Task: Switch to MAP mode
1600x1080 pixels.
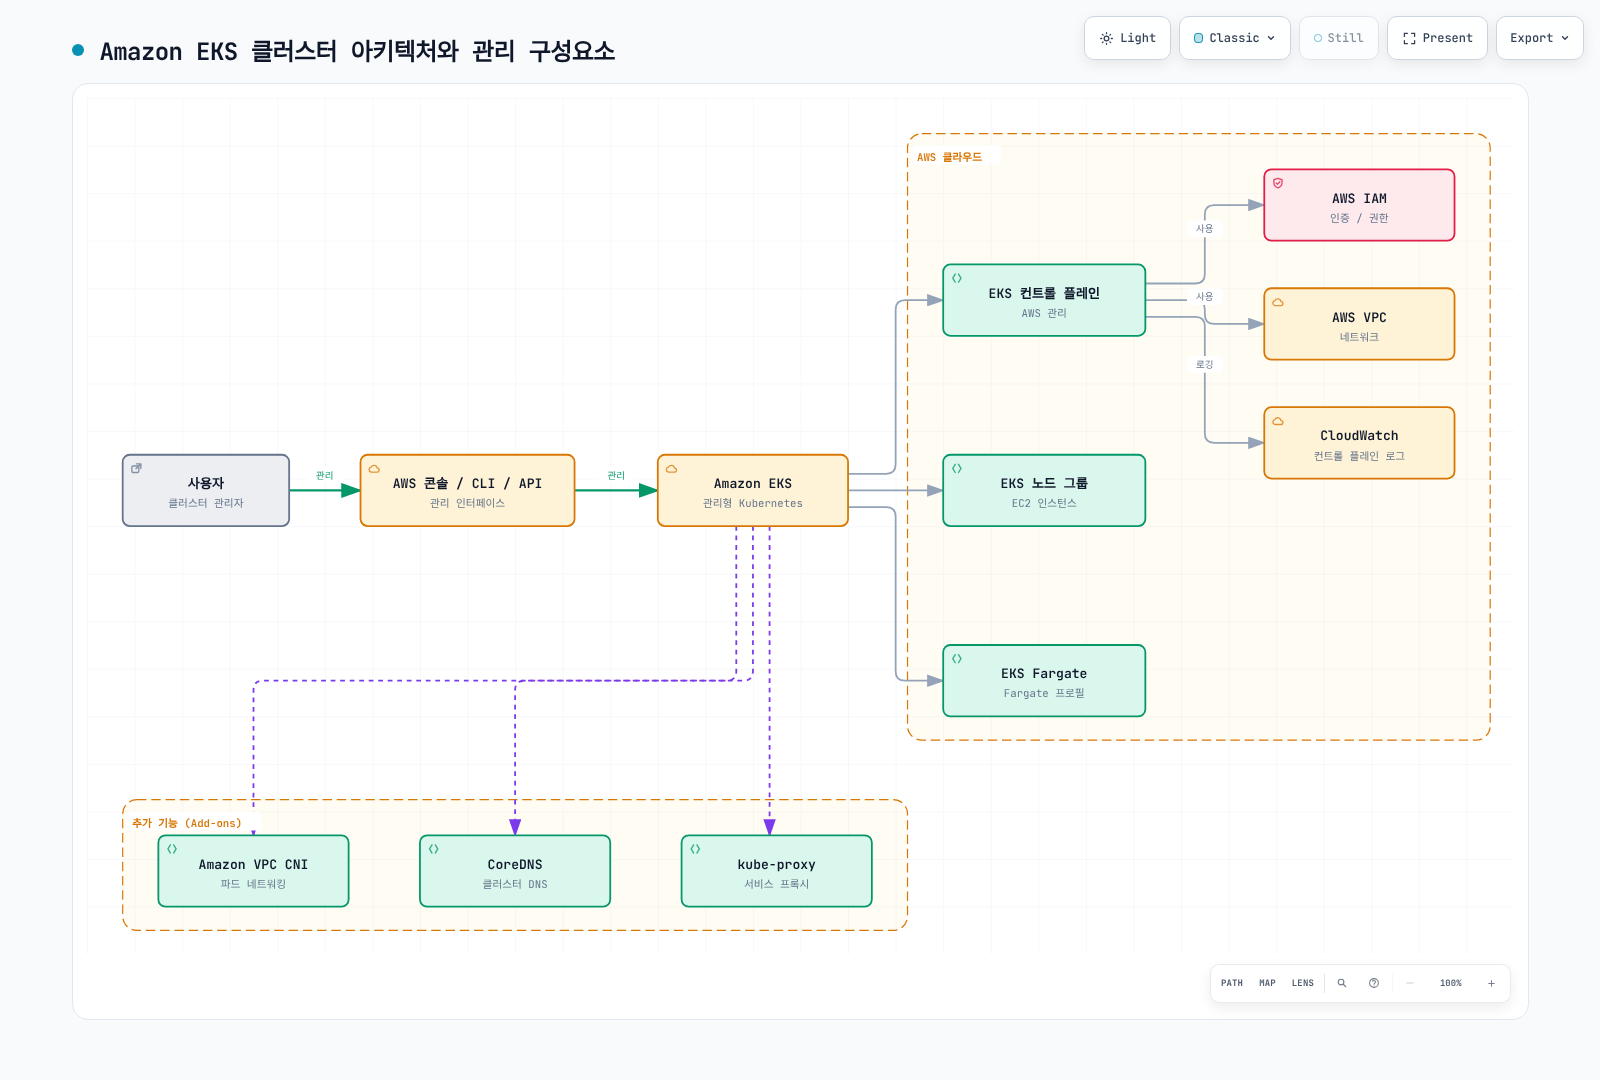Action: [1267, 983]
